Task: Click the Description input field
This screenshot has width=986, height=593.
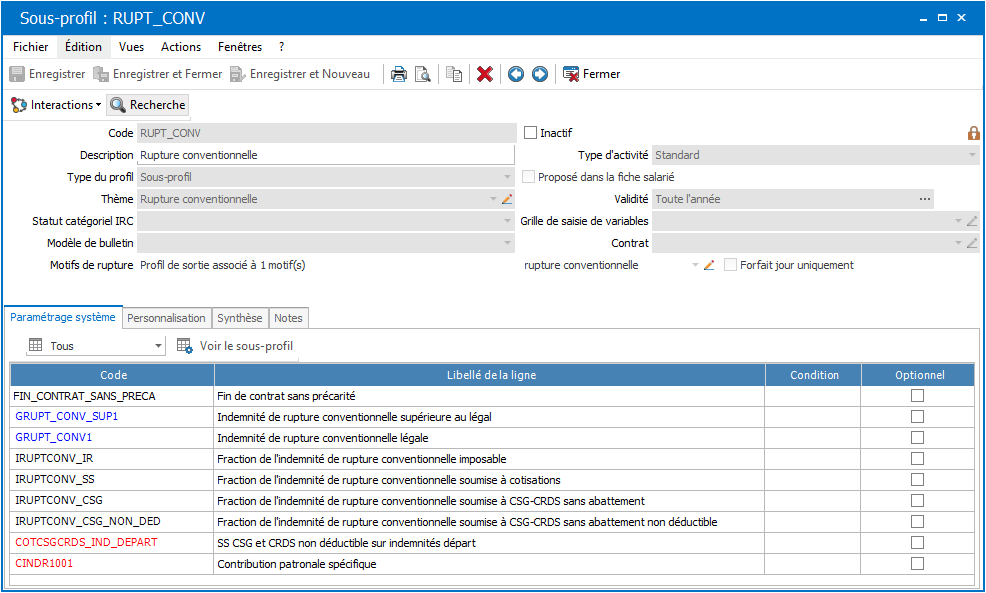Action: 326,155
